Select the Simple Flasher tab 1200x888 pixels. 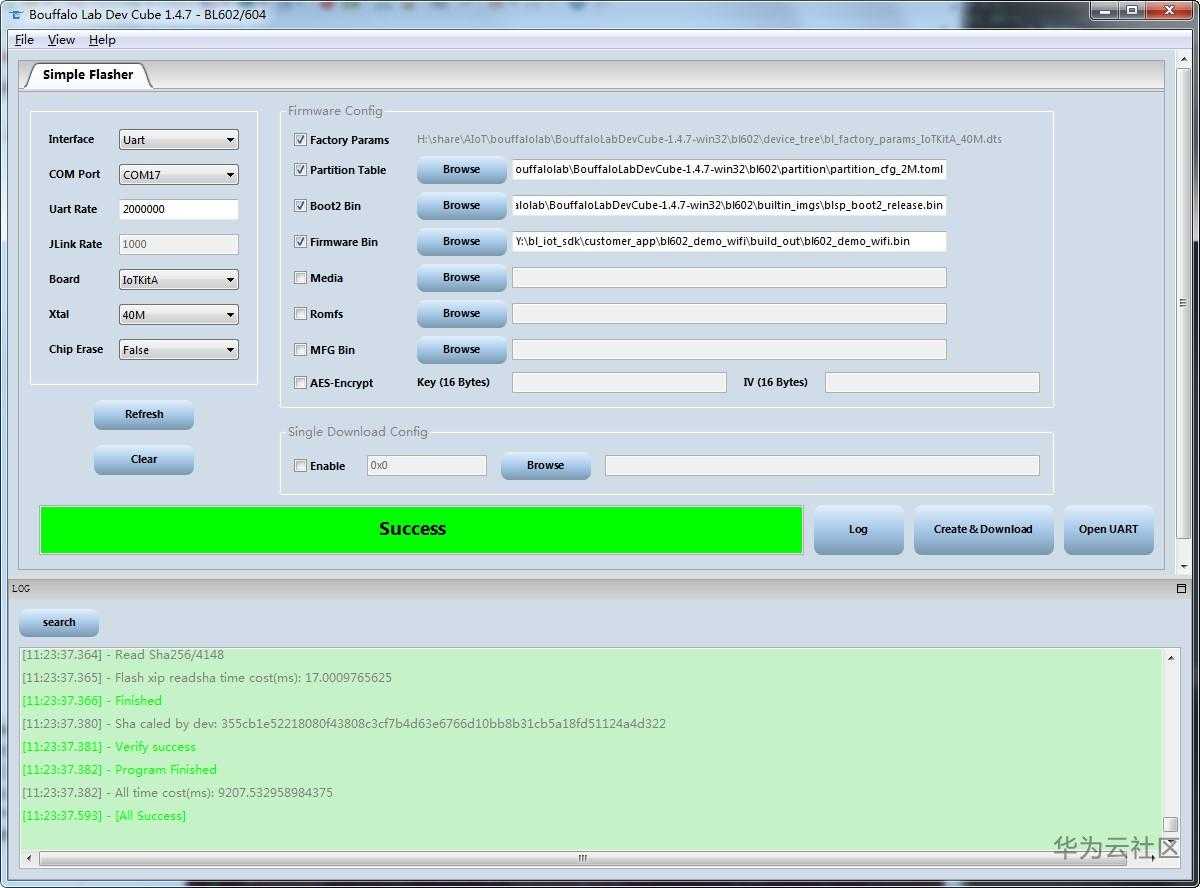(88, 75)
